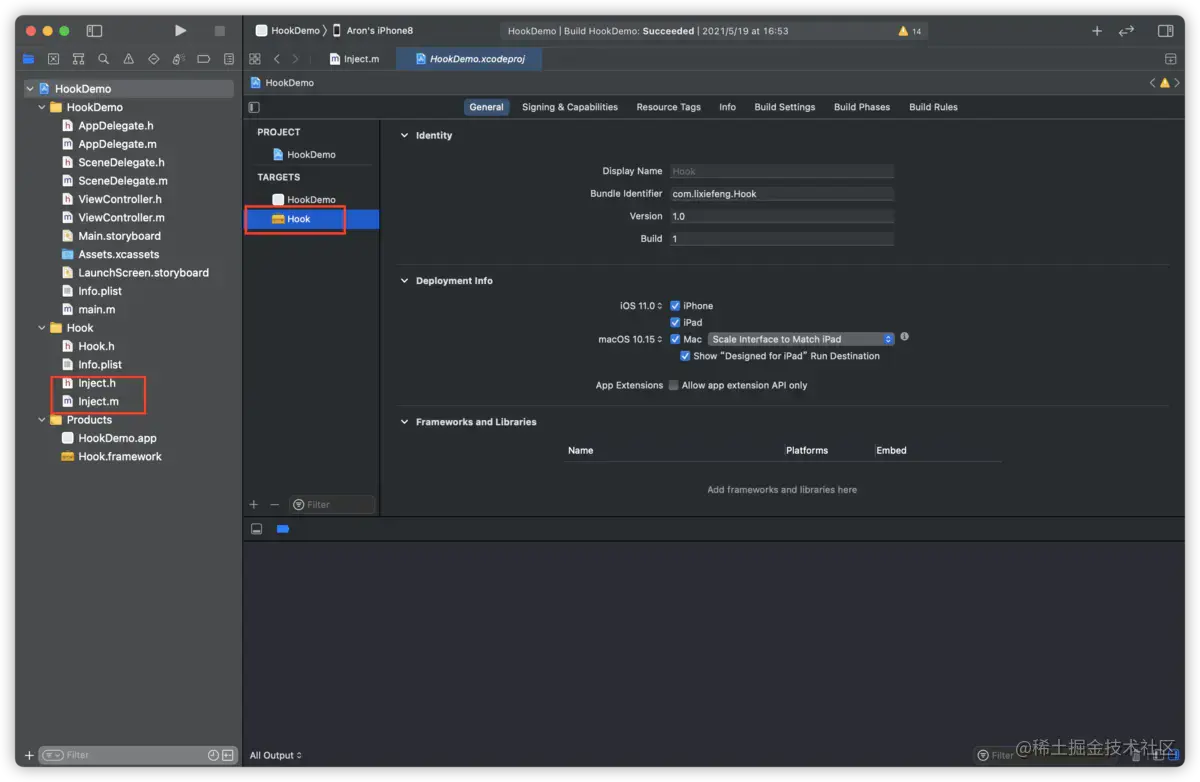The width and height of the screenshot is (1200, 782).
Task: Stop the running build
Action: 220,31
